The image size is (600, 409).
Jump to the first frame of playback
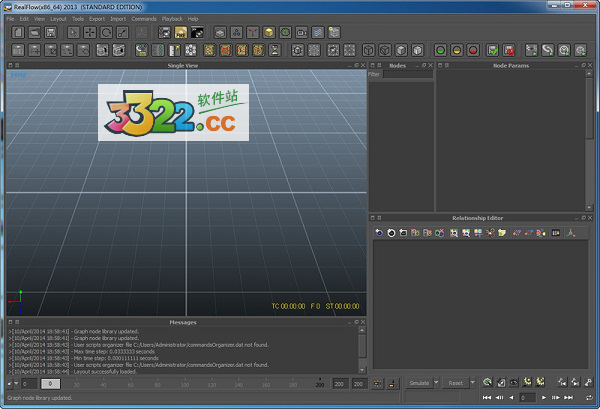point(487,398)
